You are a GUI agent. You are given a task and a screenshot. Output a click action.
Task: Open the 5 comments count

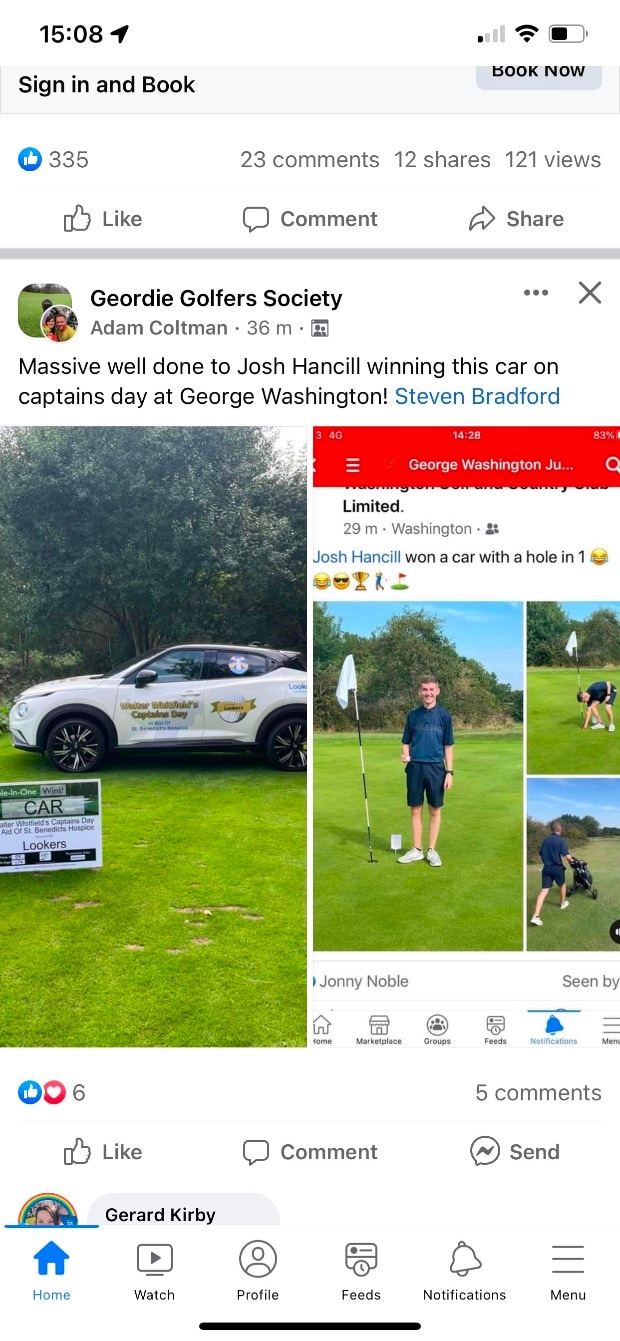point(538,1093)
